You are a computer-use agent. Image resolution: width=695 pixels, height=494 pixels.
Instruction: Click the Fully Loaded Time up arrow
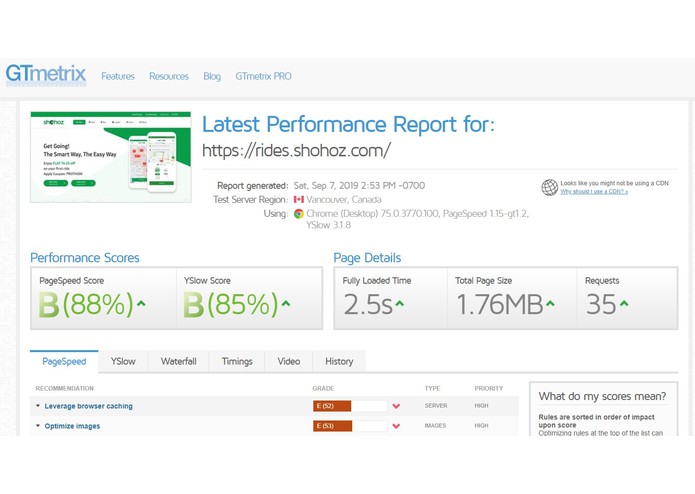point(399,303)
